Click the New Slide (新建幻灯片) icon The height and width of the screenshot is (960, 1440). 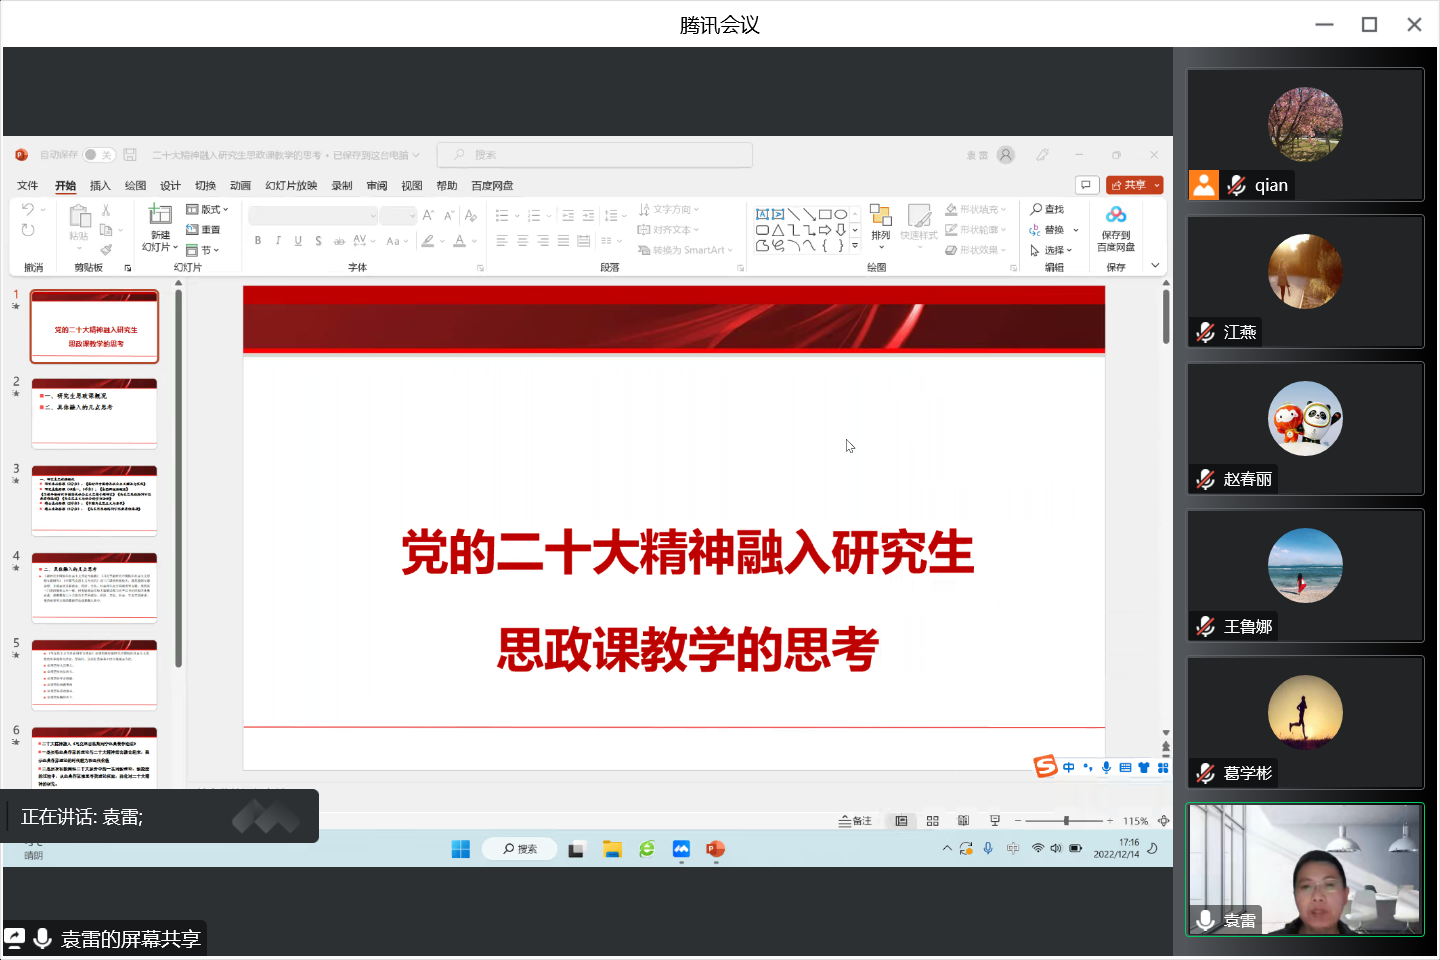pyautogui.click(x=160, y=215)
